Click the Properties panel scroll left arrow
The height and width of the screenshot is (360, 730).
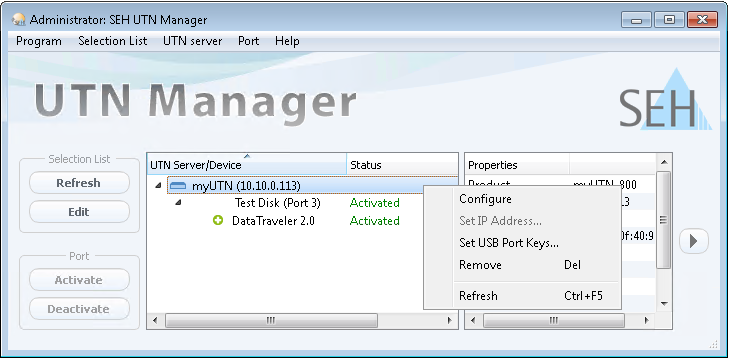point(473,320)
